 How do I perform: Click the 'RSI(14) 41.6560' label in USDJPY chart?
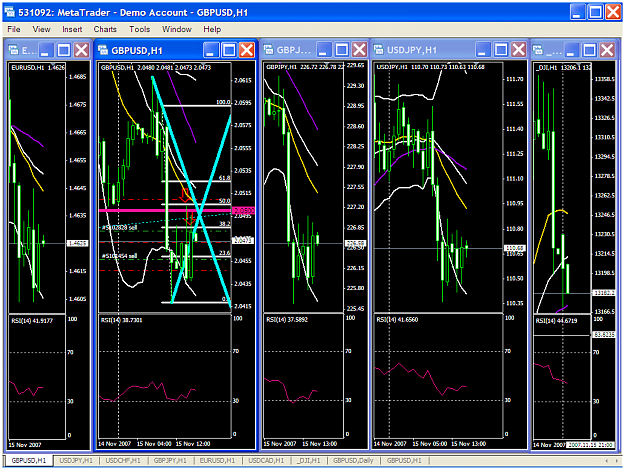point(397,319)
